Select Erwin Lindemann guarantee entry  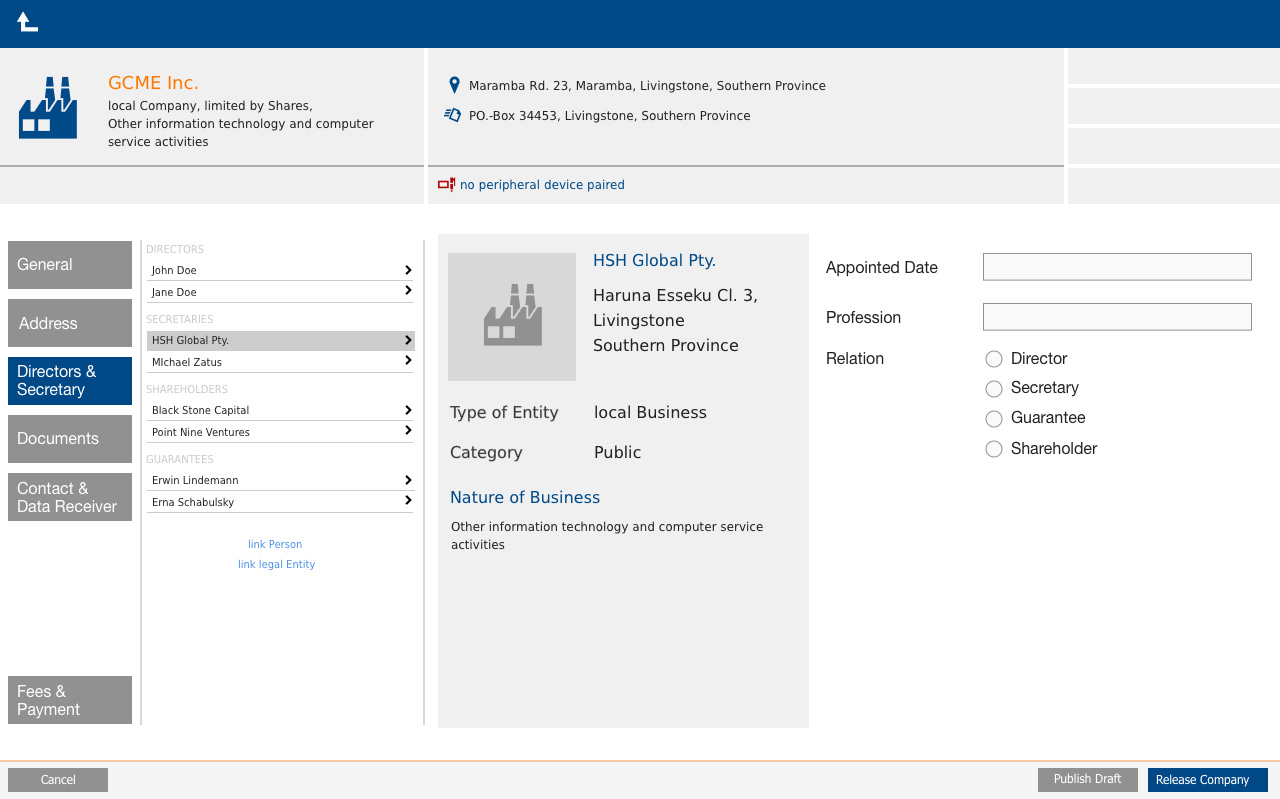pos(280,480)
